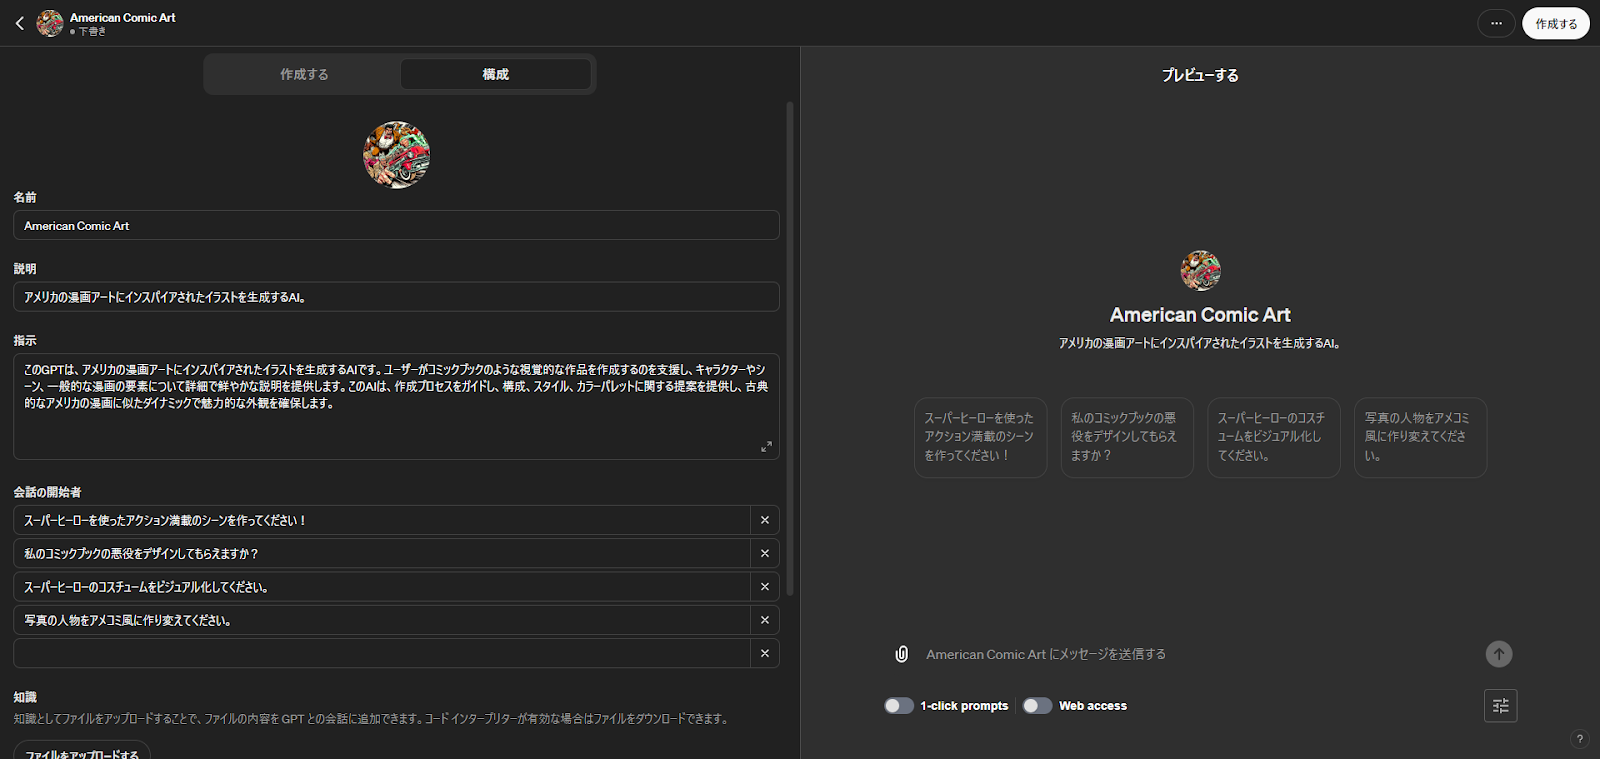Screen dimensions: 1600x759
Task: Open the sliders settings icon in preview
Action: coord(1500,706)
